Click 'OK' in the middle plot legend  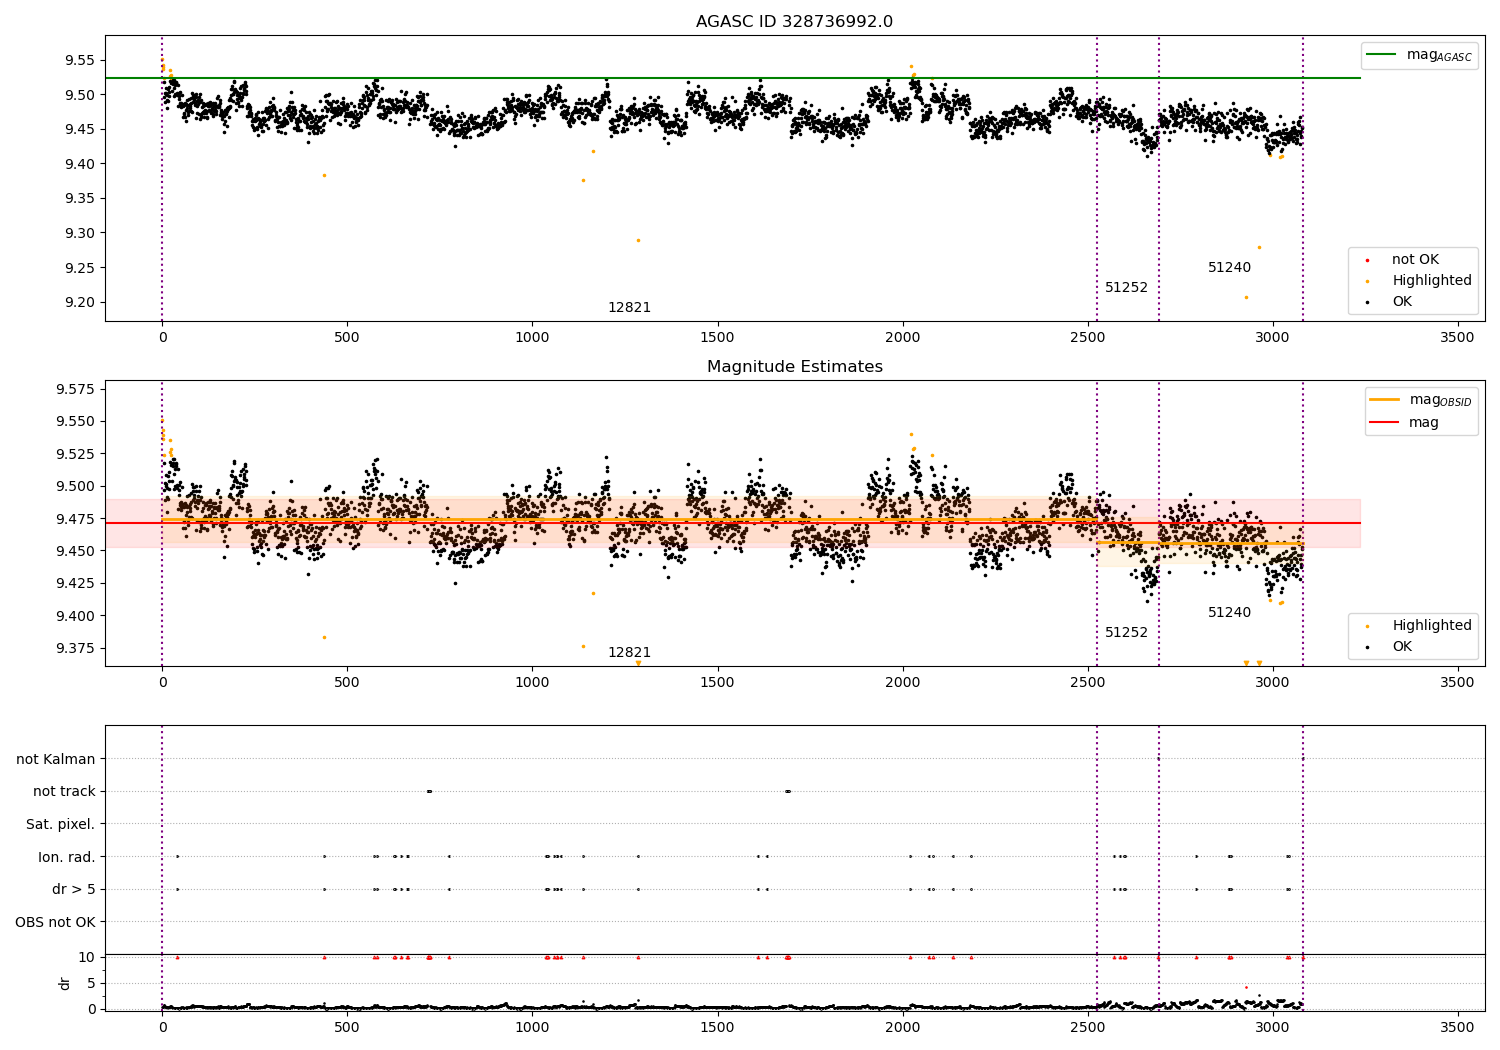click(x=1402, y=647)
